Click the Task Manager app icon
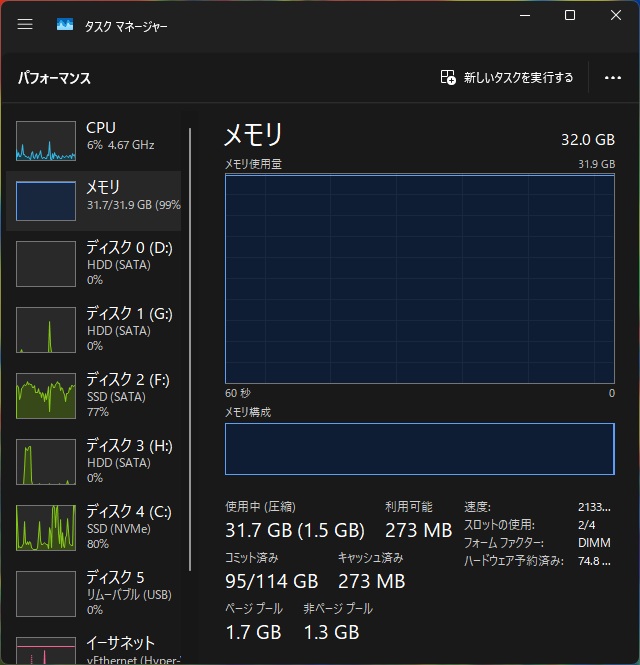This screenshot has width=640, height=665. pos(65,25)
